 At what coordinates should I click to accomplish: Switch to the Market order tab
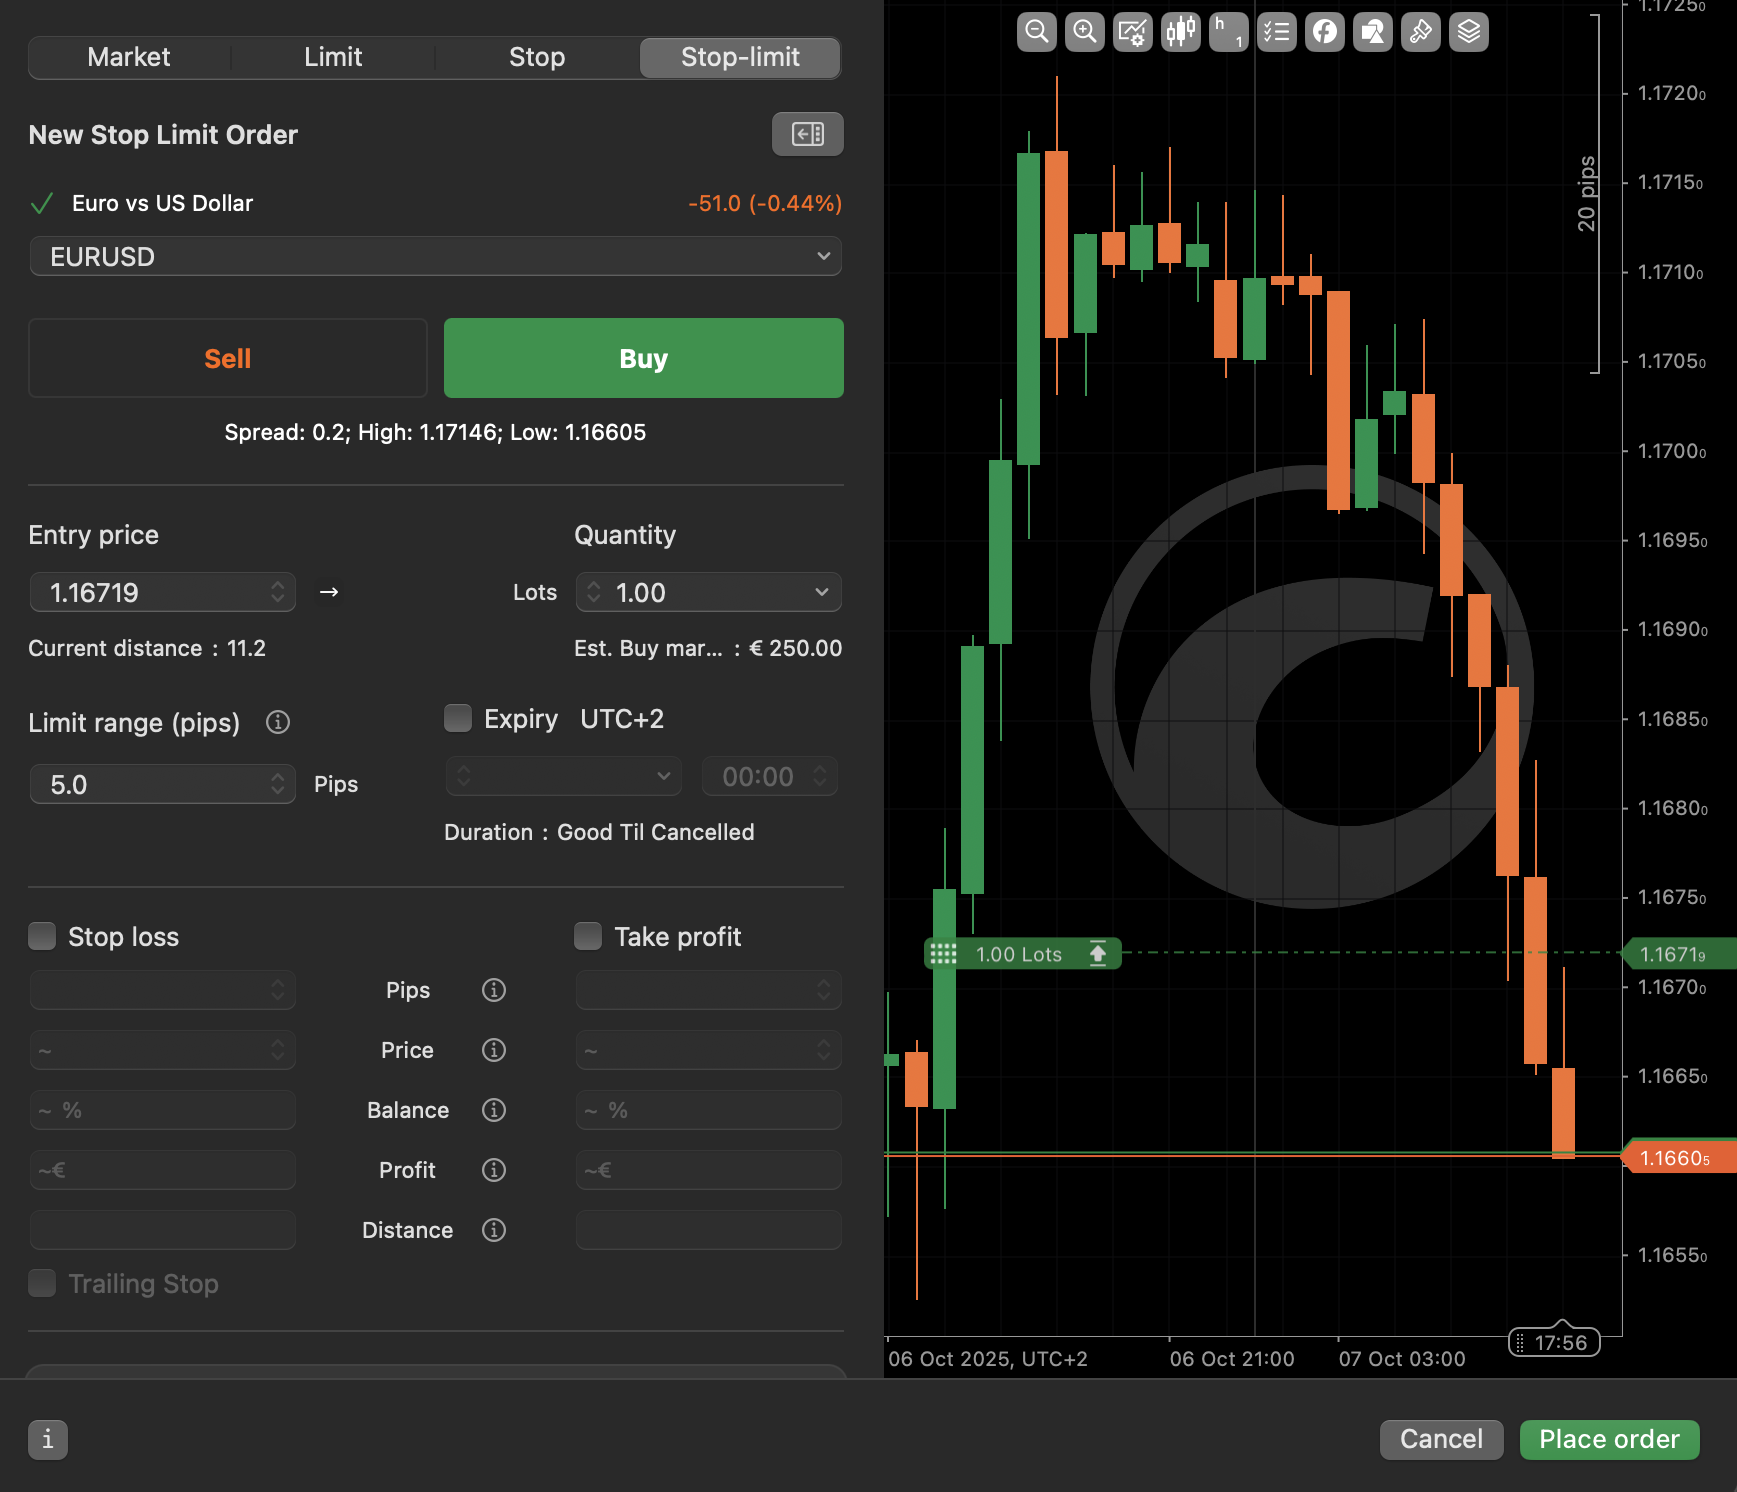(129, 57)
